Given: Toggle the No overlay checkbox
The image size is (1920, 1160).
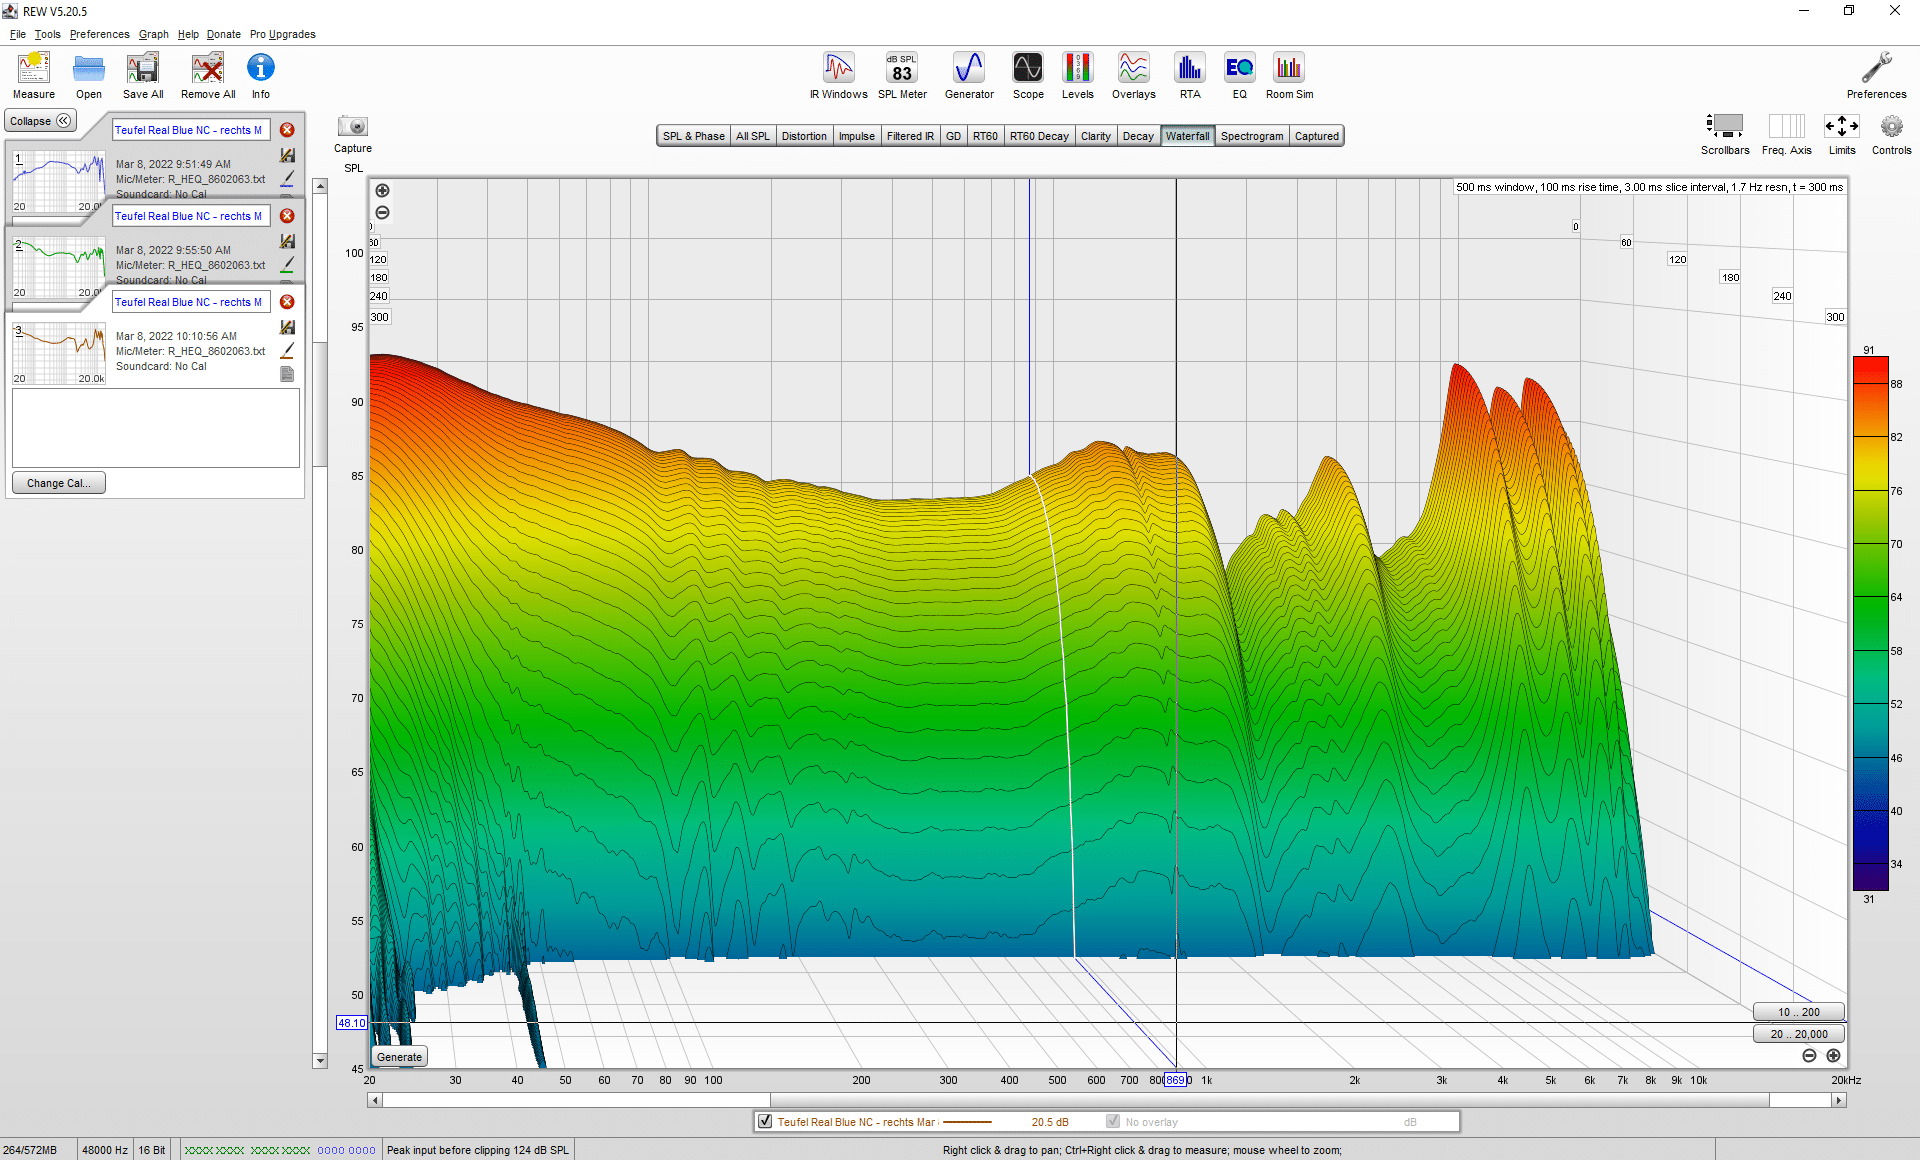Looking at the screenshot, I should [x=1112, y=1121].
